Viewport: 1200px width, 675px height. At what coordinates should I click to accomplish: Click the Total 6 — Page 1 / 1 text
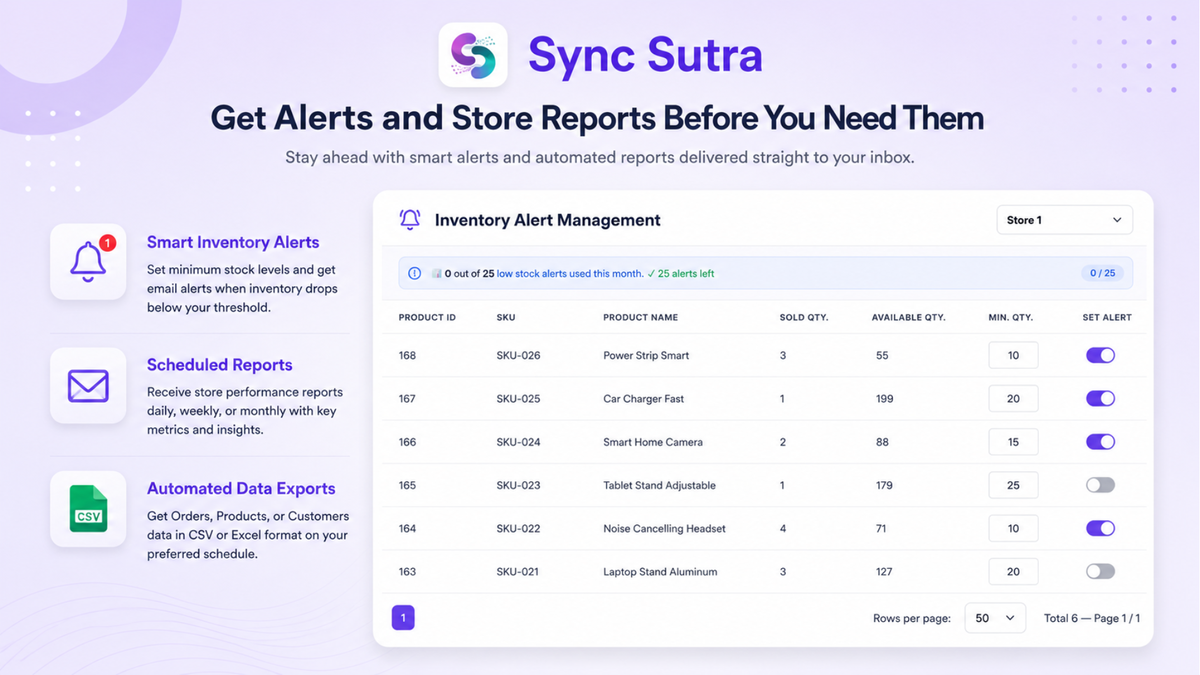tap(1092, 618)
